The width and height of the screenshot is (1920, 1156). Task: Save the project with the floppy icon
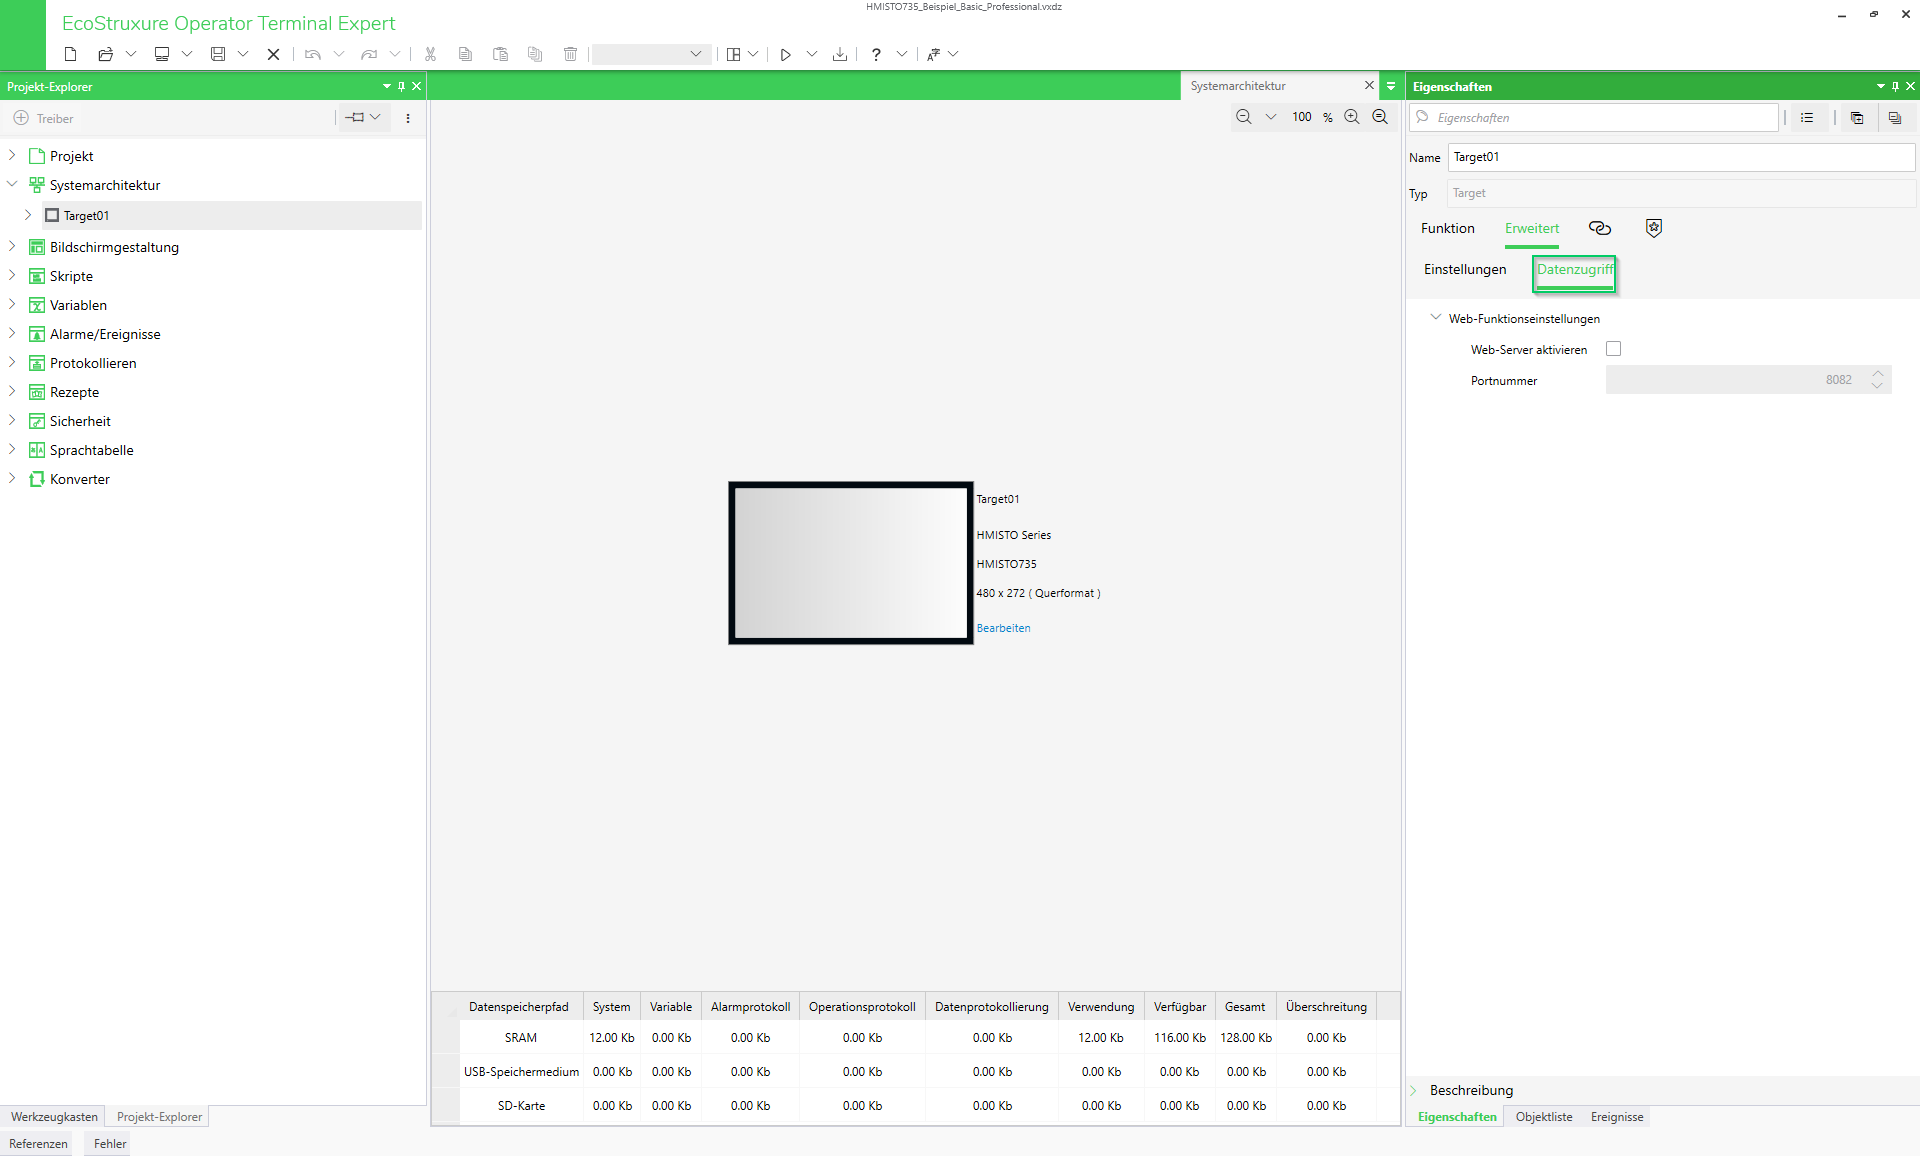[217, 54]
